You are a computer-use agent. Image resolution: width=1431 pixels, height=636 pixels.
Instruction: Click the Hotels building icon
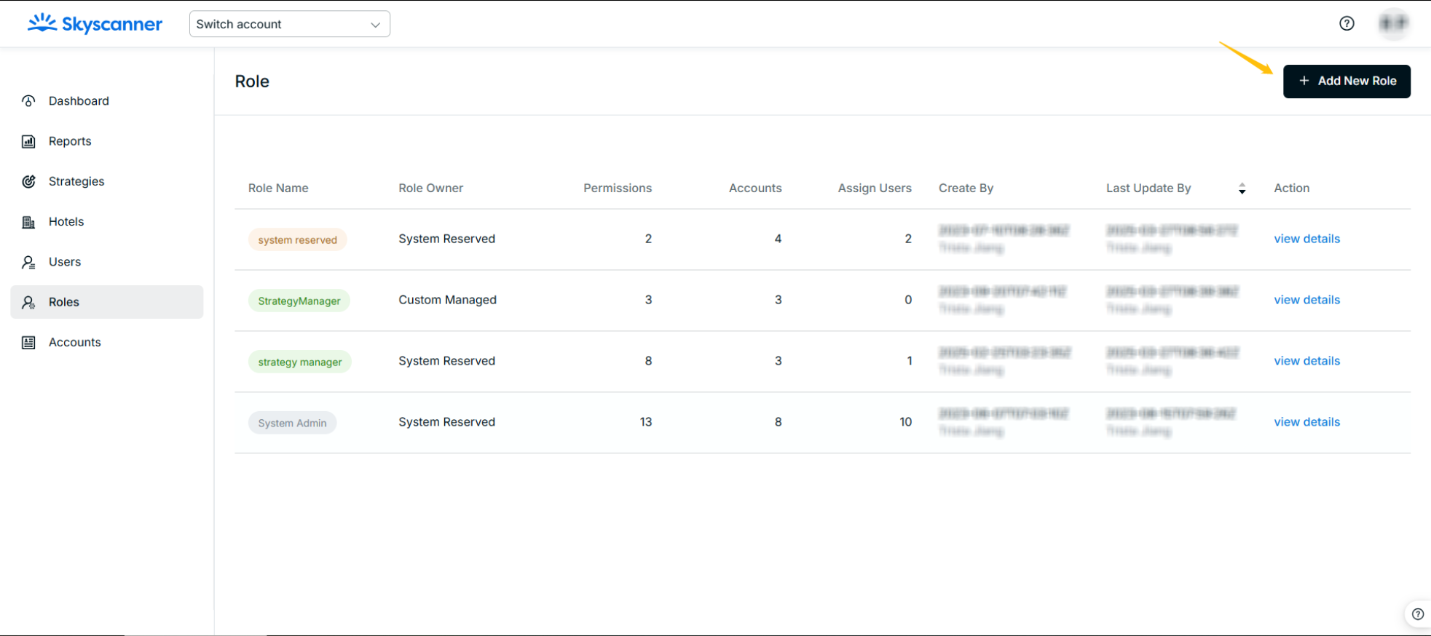(29, 222)
